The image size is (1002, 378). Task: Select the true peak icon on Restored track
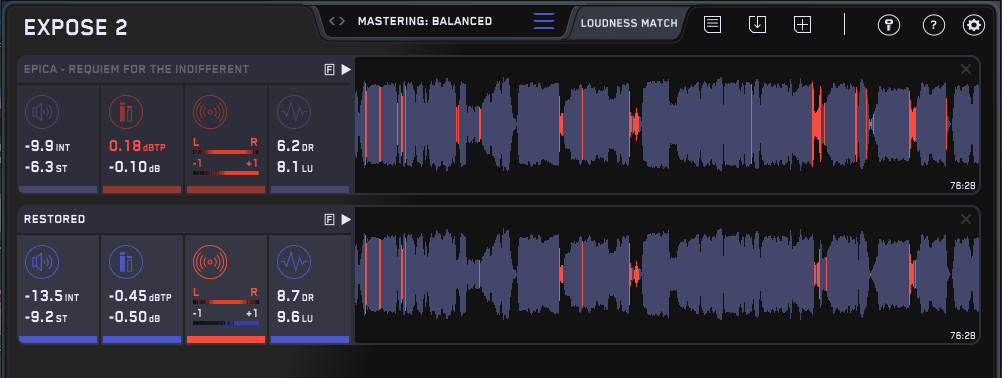tap(125, 262)
